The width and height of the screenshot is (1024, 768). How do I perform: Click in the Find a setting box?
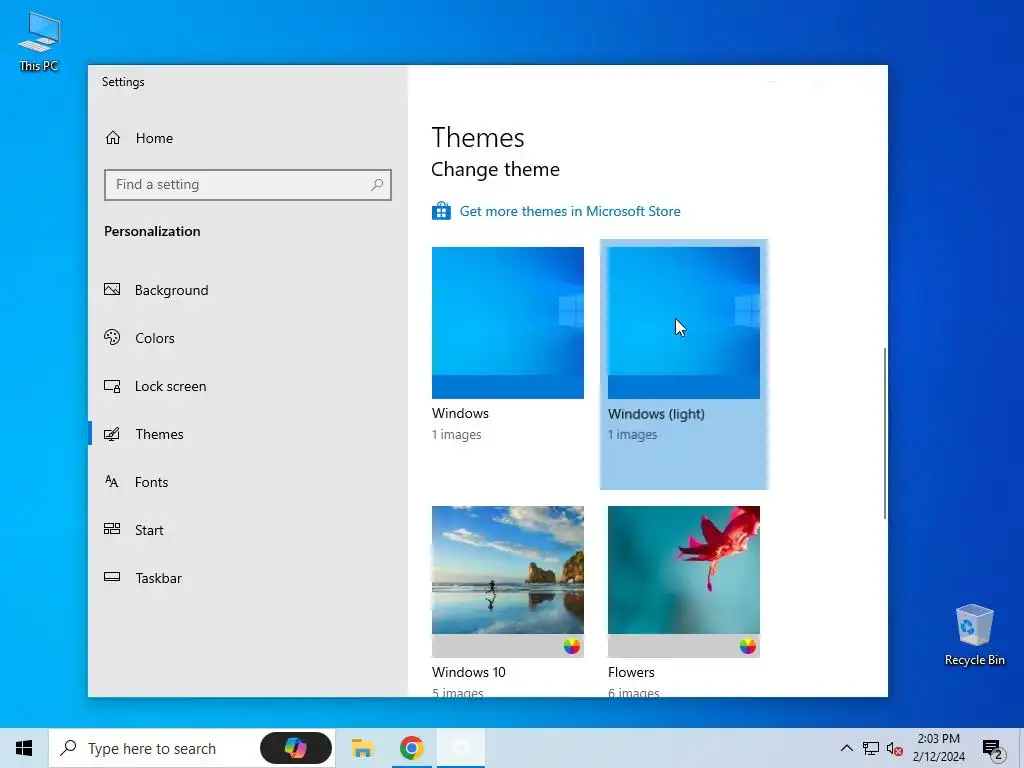click(x=248, y=185)
